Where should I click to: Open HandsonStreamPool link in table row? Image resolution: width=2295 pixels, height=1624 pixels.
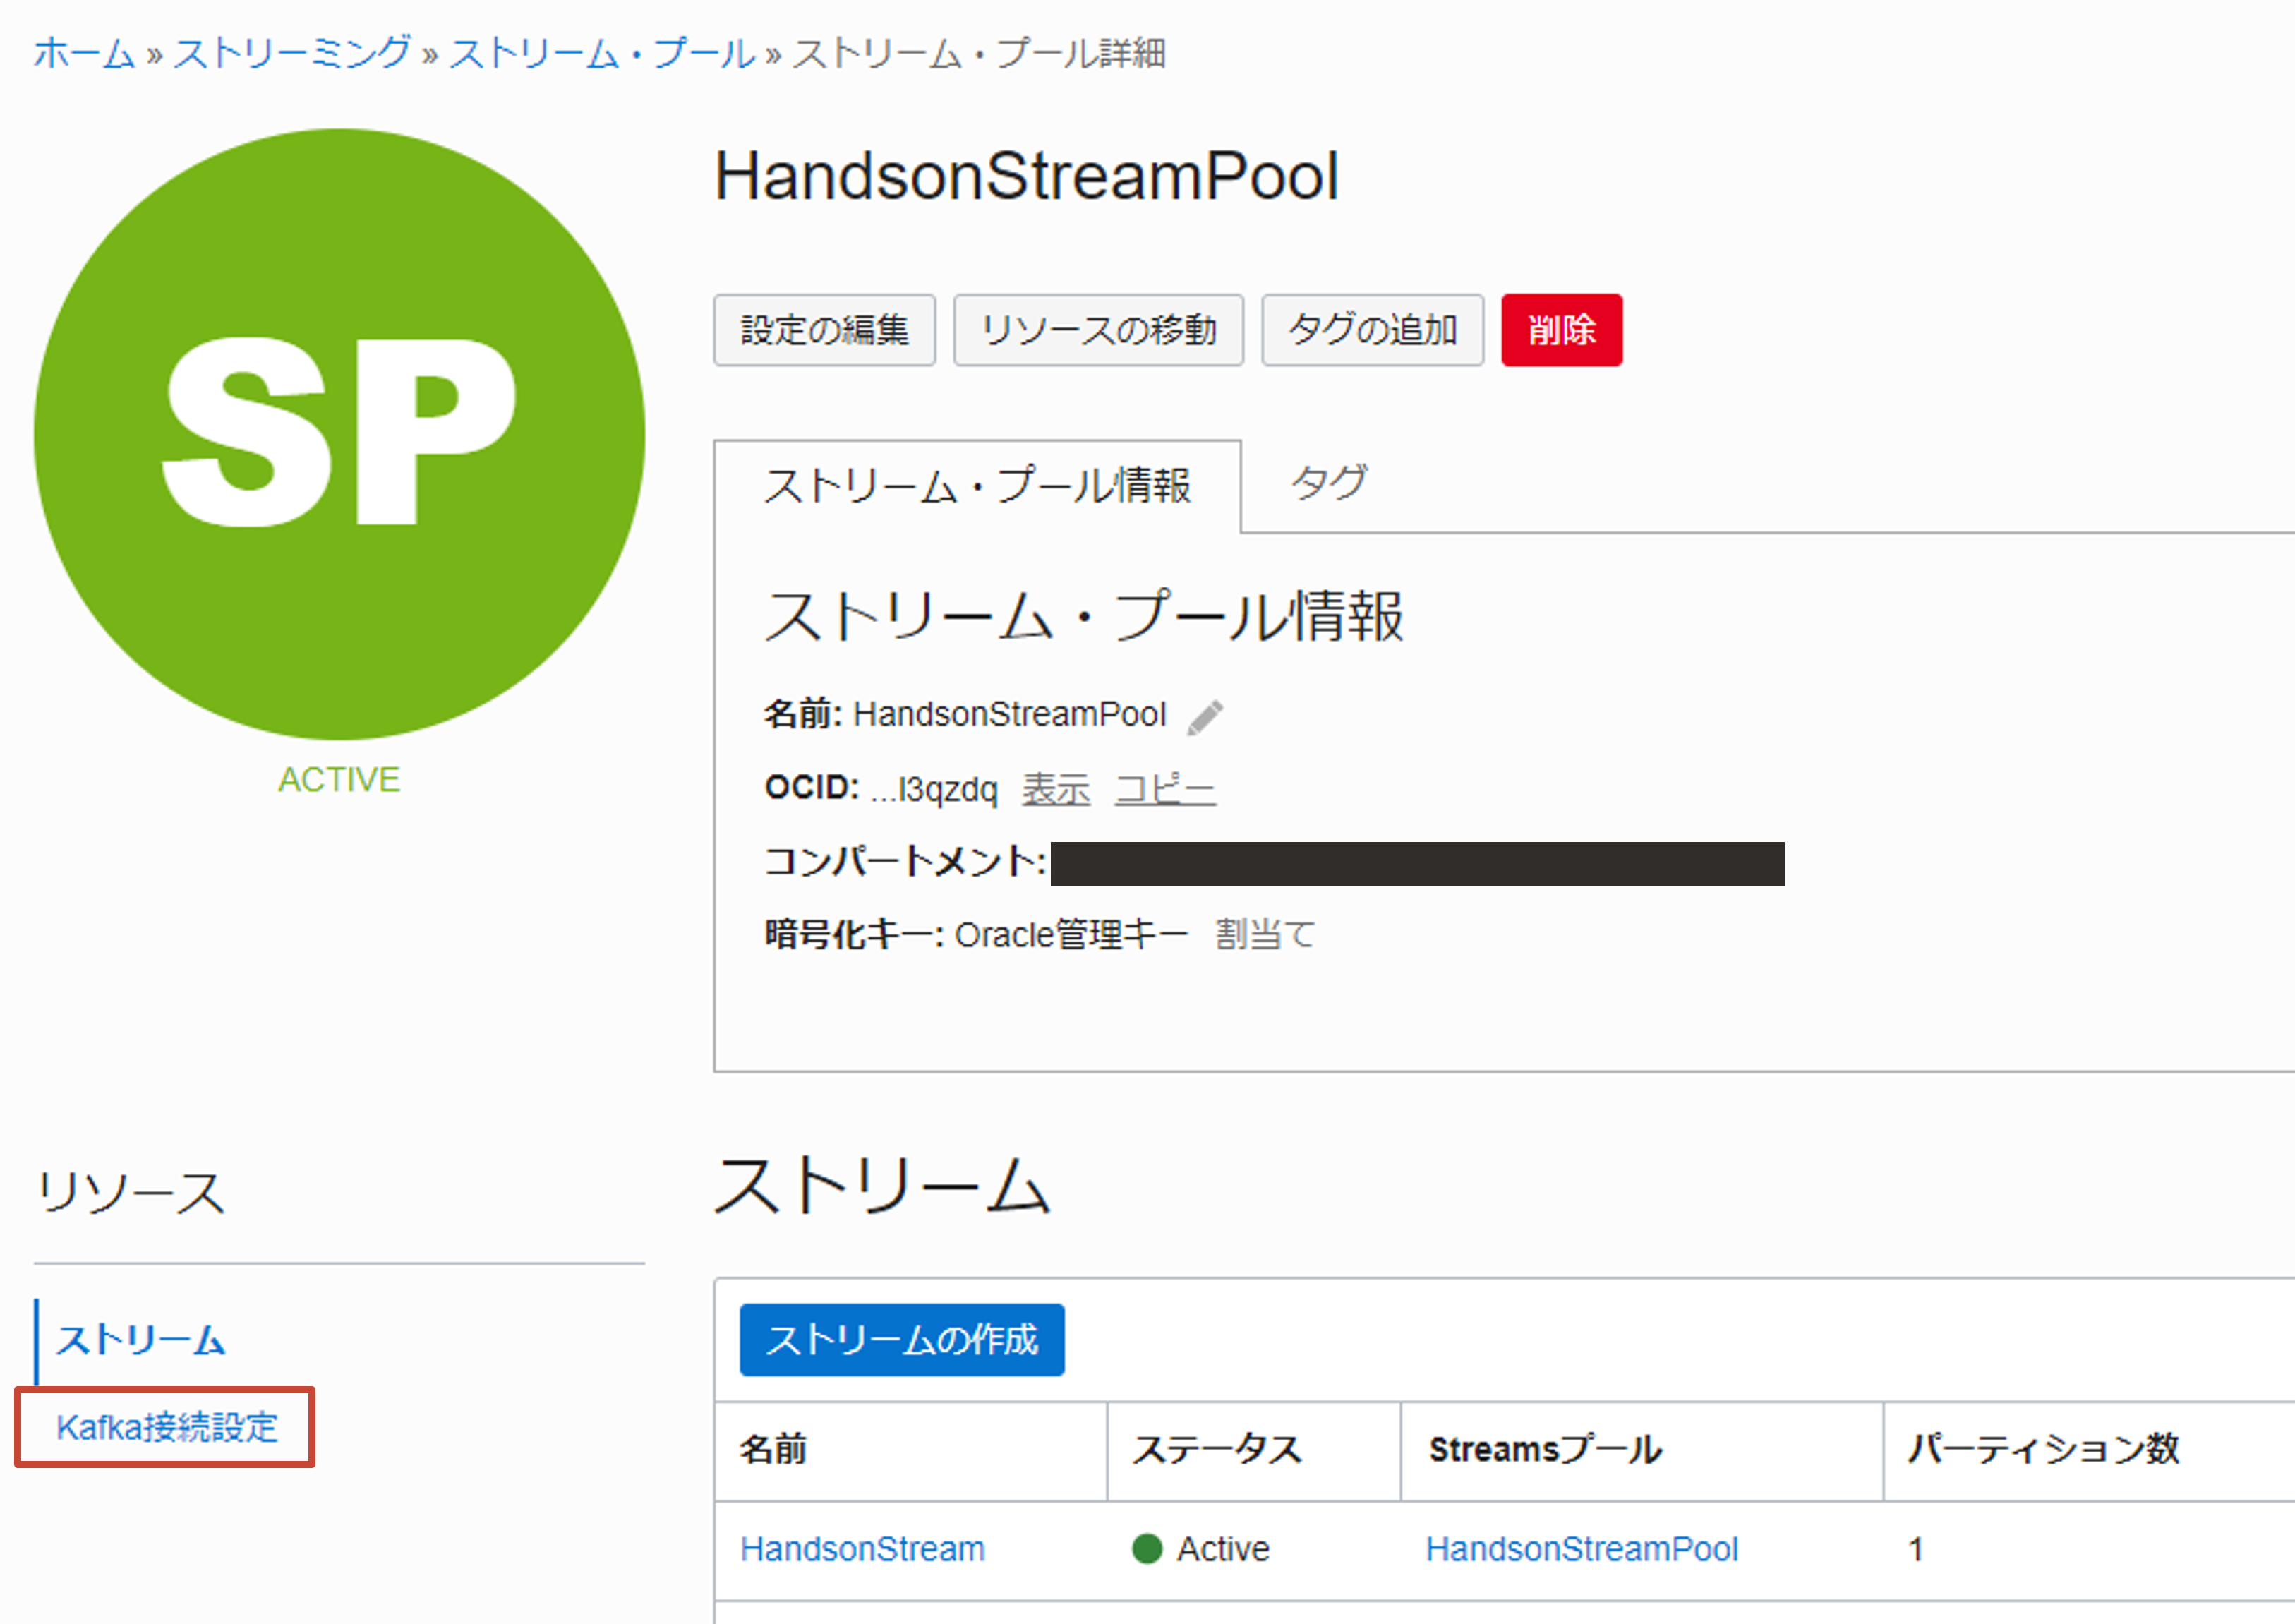[x=1581, y=1549]
